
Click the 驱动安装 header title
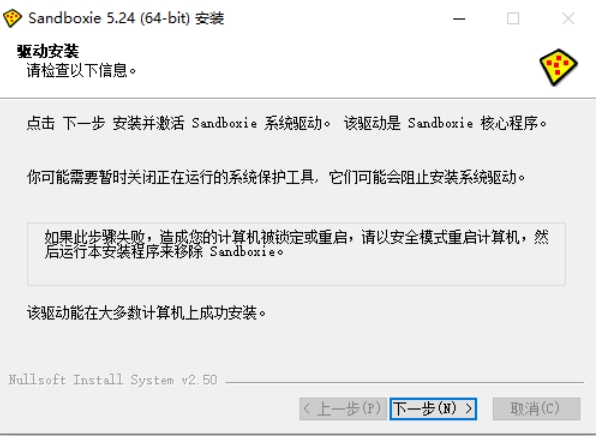(x=48, y=51)
